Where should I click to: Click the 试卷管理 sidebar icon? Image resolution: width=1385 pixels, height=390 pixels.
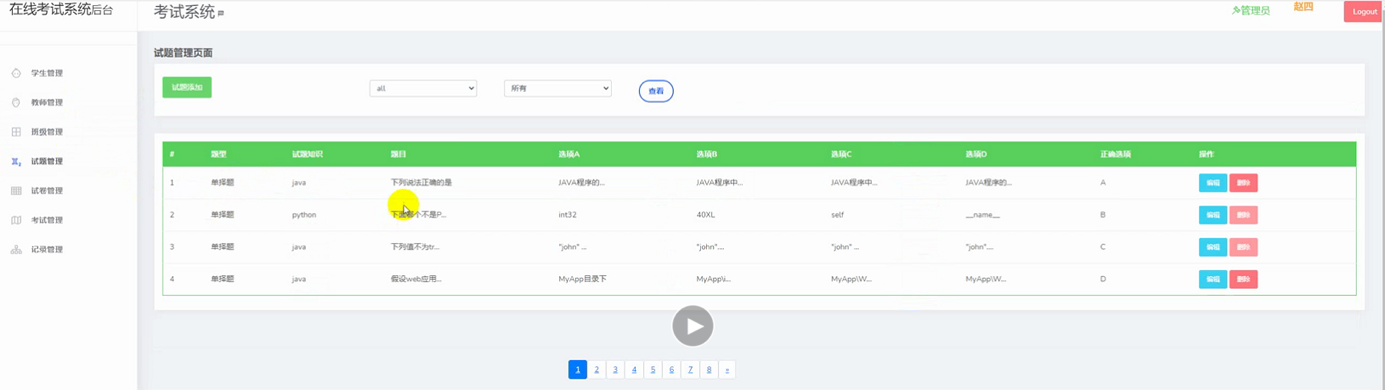pyautogui.click(x=16, y=190)
